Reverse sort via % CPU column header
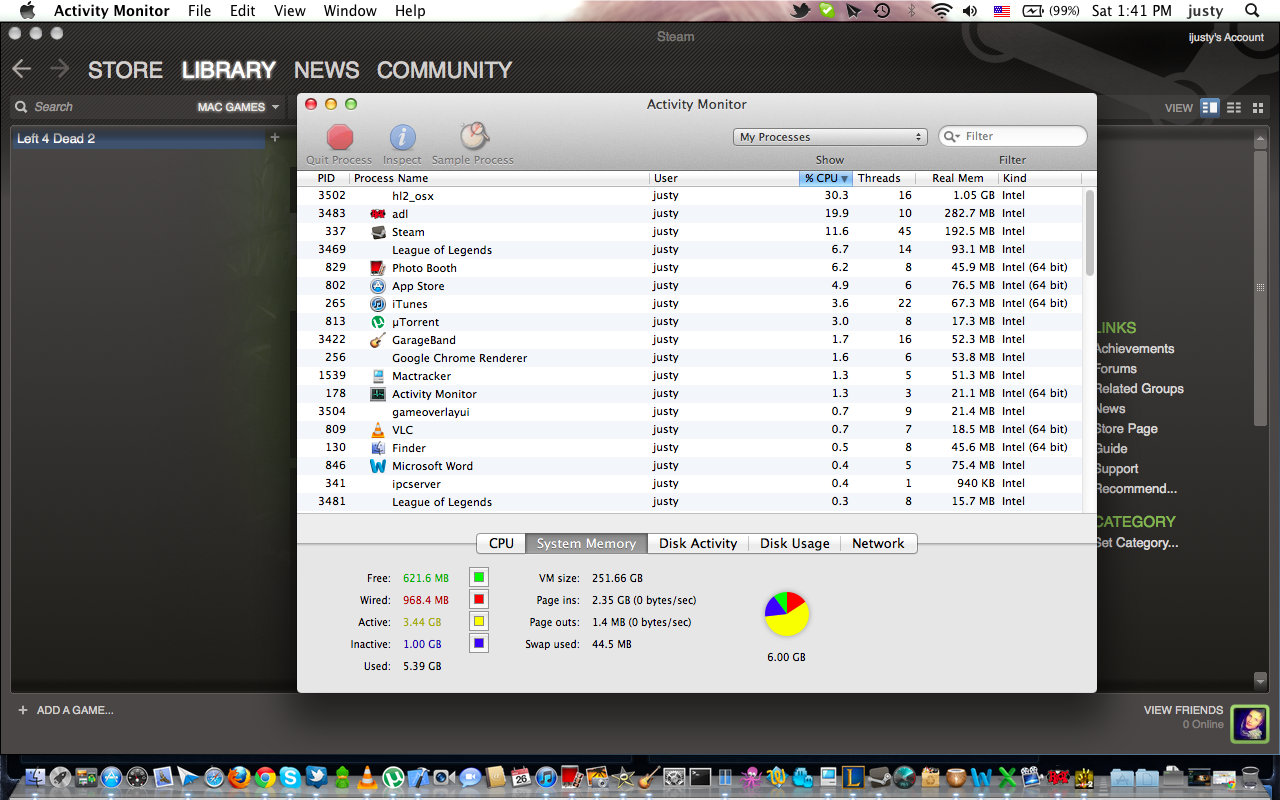 (826, 178)
